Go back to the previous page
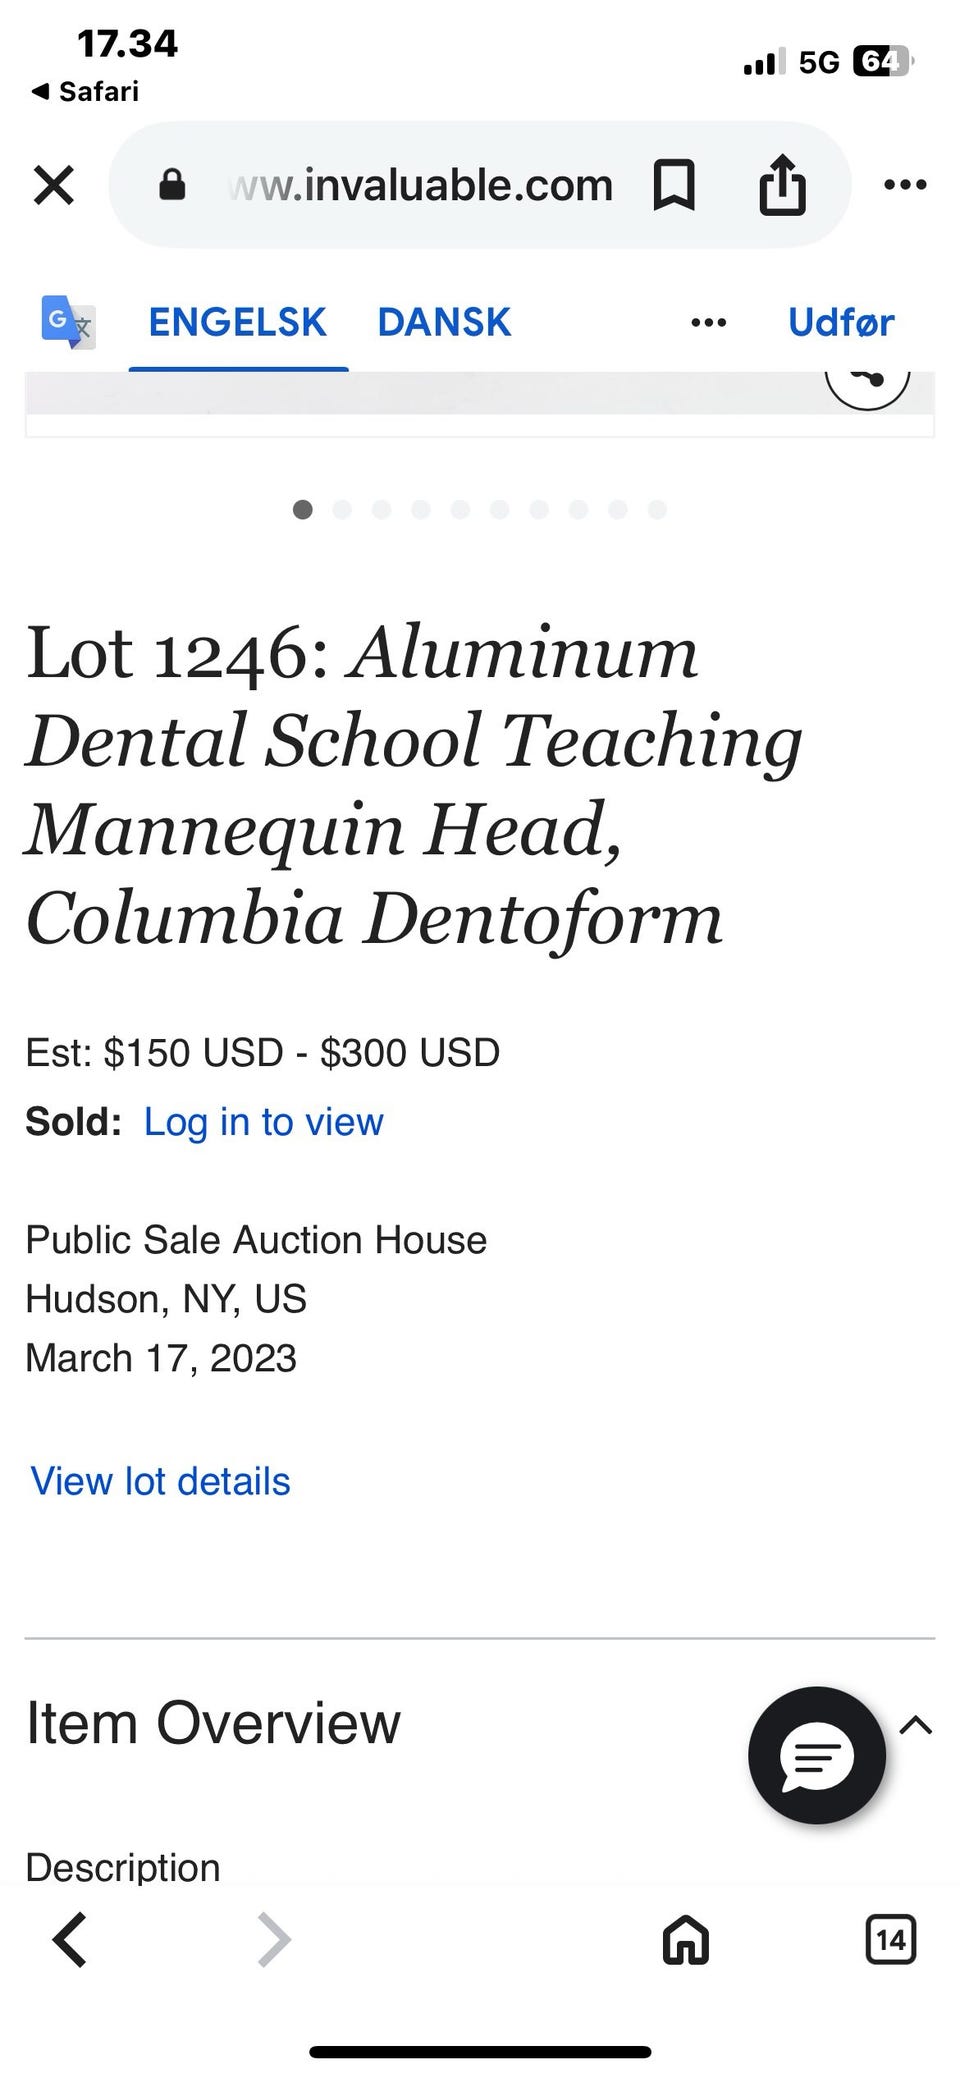This screenshot has height=2078, width=960. 70,1940
